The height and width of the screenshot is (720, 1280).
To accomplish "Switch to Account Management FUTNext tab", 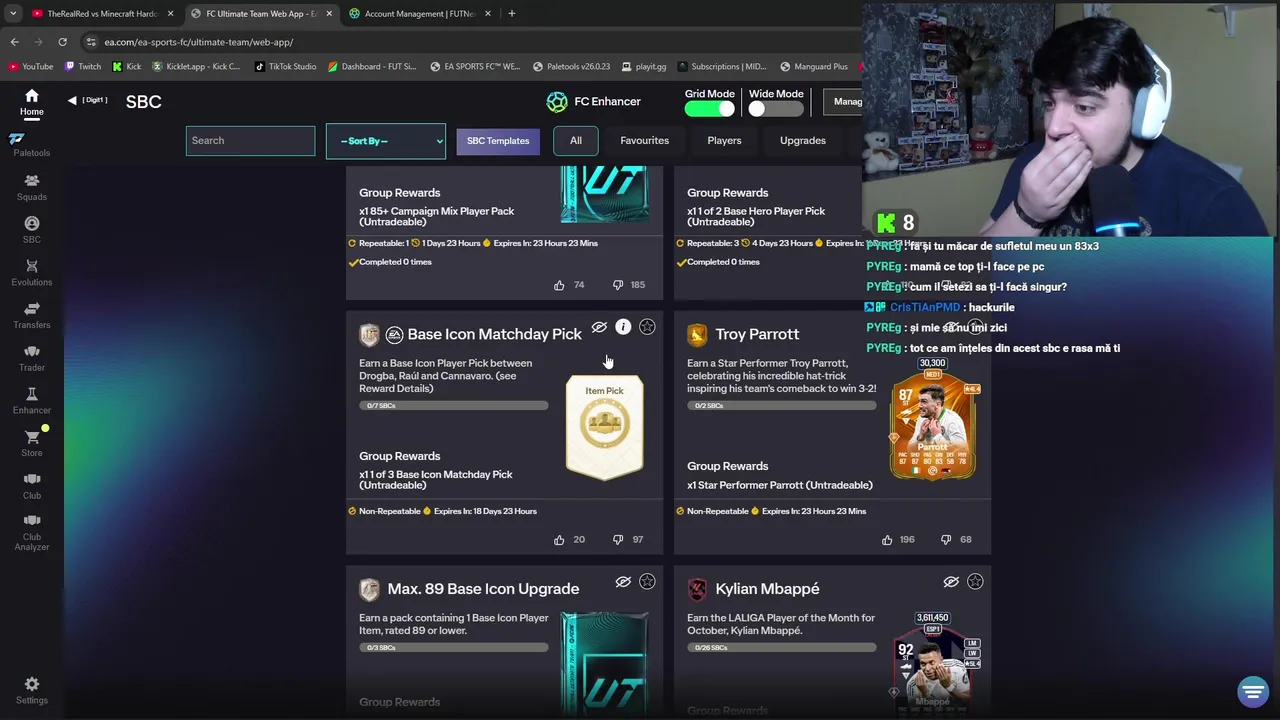I will click(420, 13).
